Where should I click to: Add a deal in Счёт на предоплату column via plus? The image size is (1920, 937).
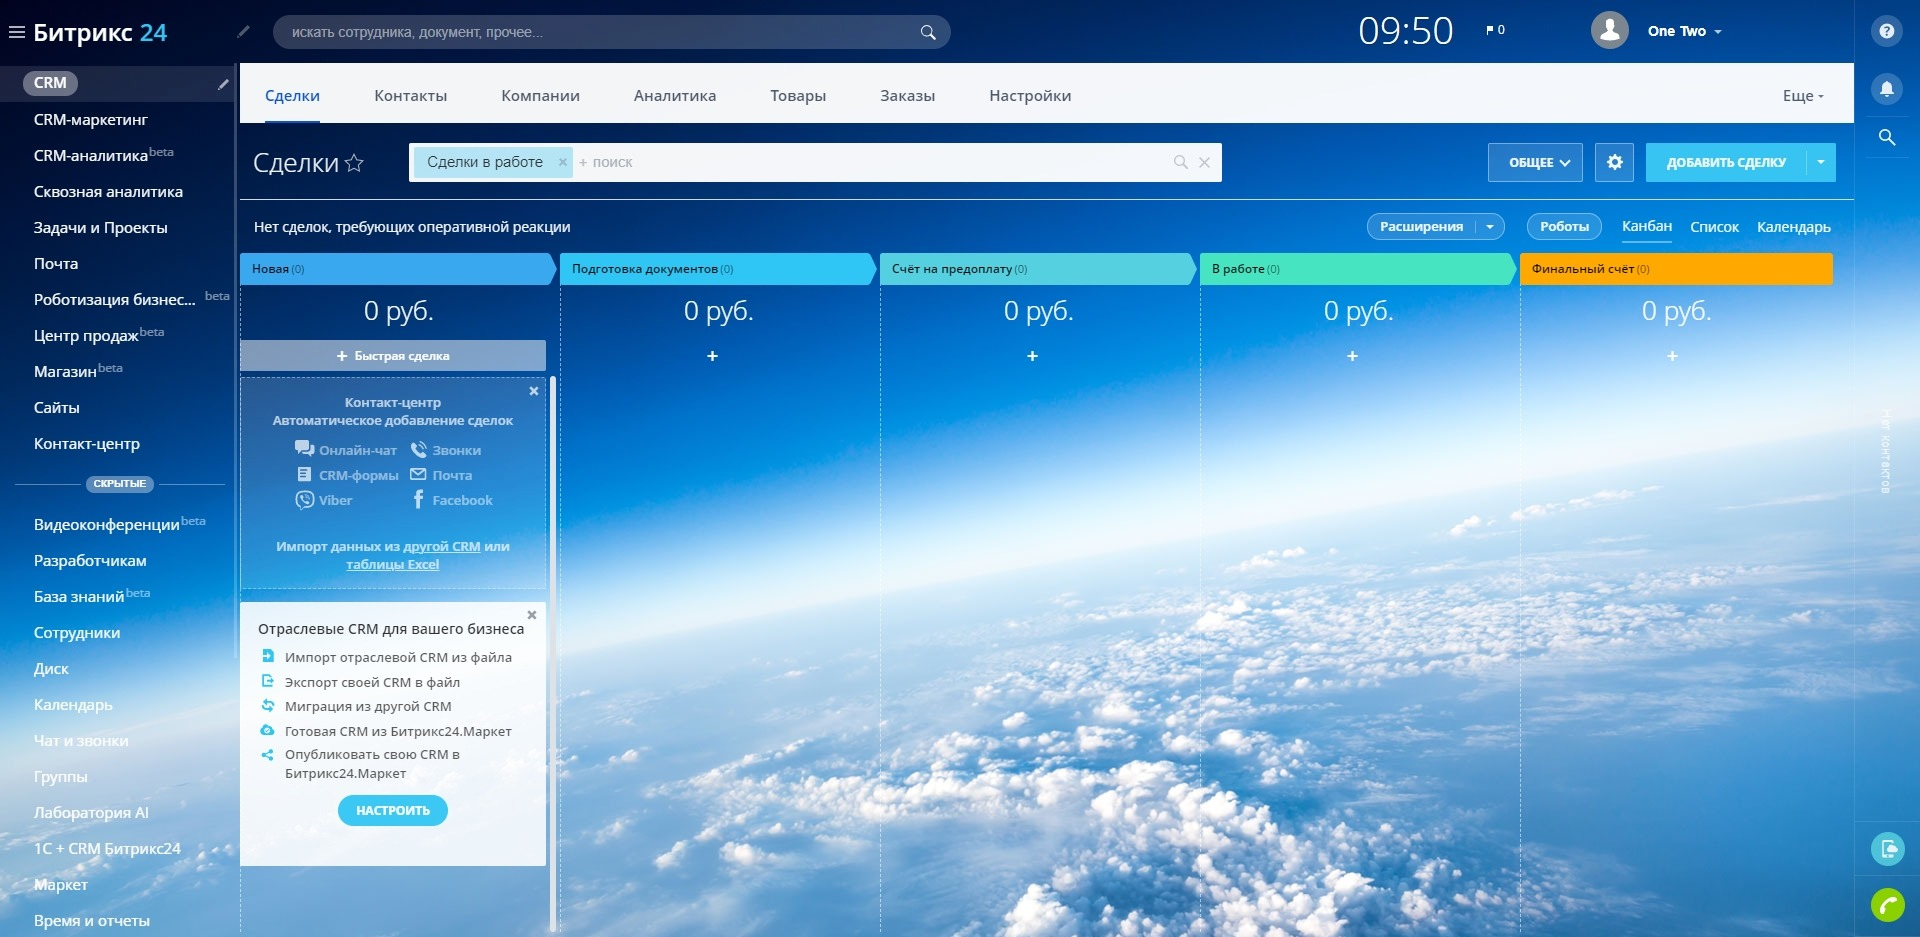(x=1033, y=356)
